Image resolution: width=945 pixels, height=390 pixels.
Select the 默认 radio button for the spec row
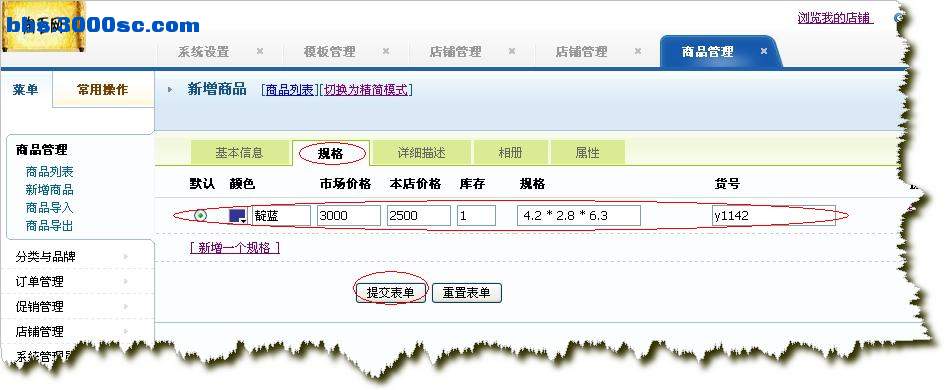(201, 216)
